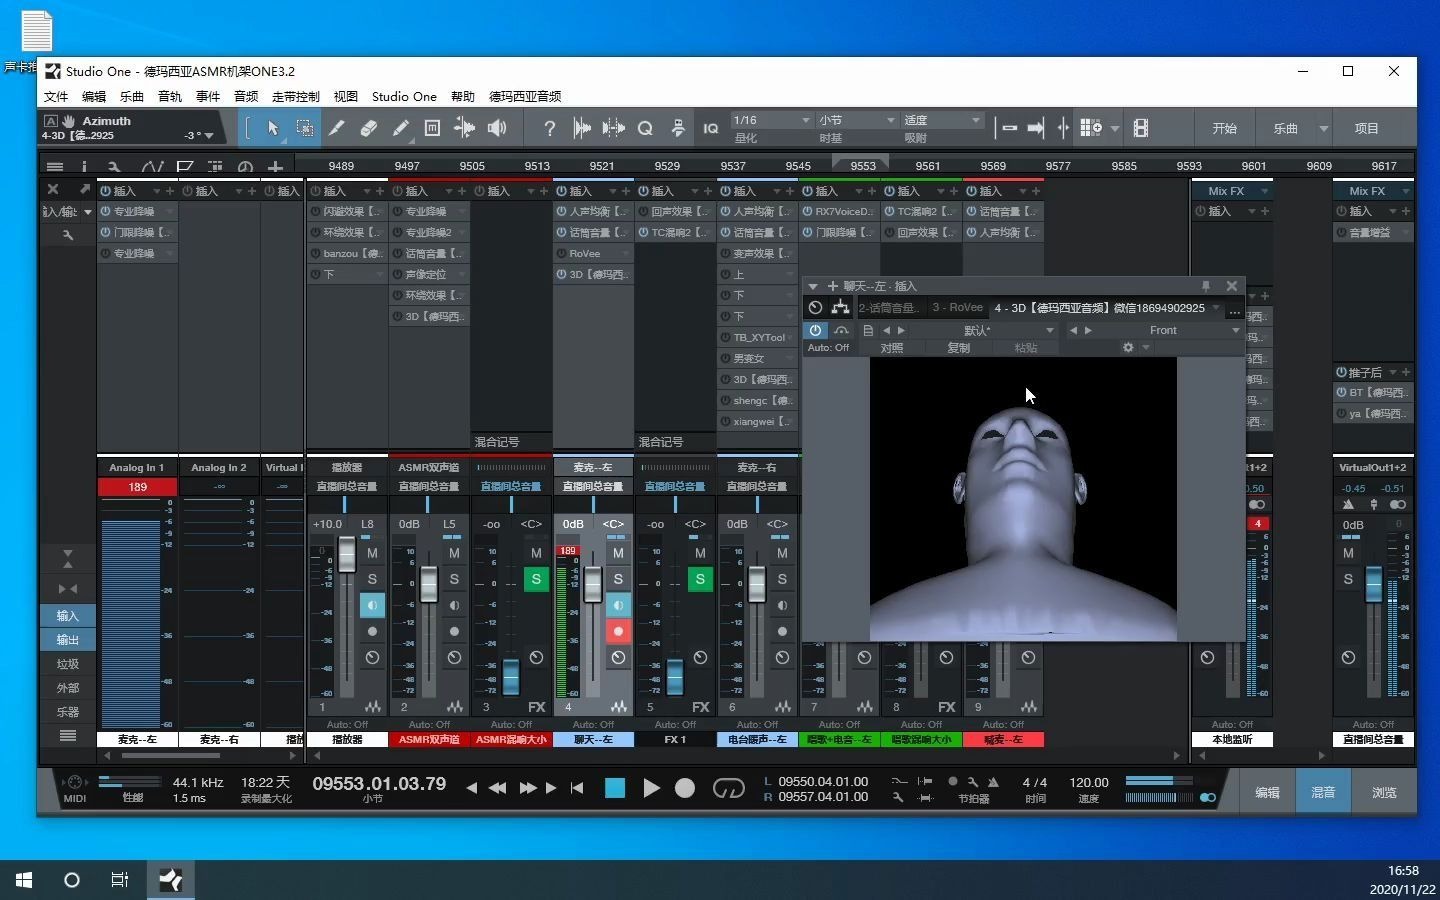The width and height of the screenshot is (1440, 900).
Task: Click the channel 6 电台暖声--左 volume fader
Action: [756, 585]
